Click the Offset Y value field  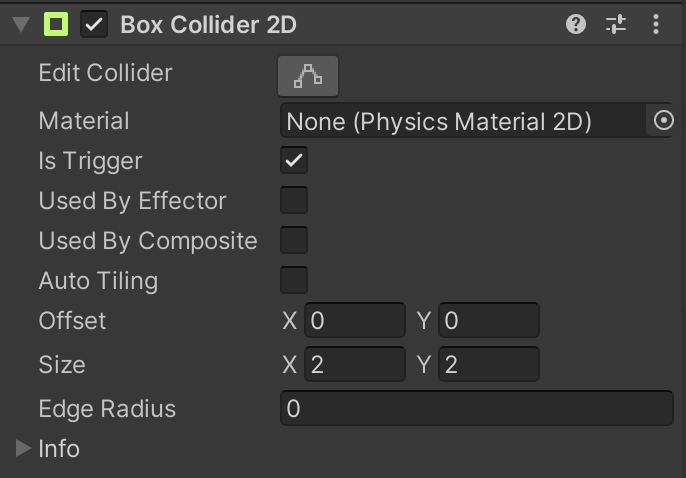pos(489,321)
